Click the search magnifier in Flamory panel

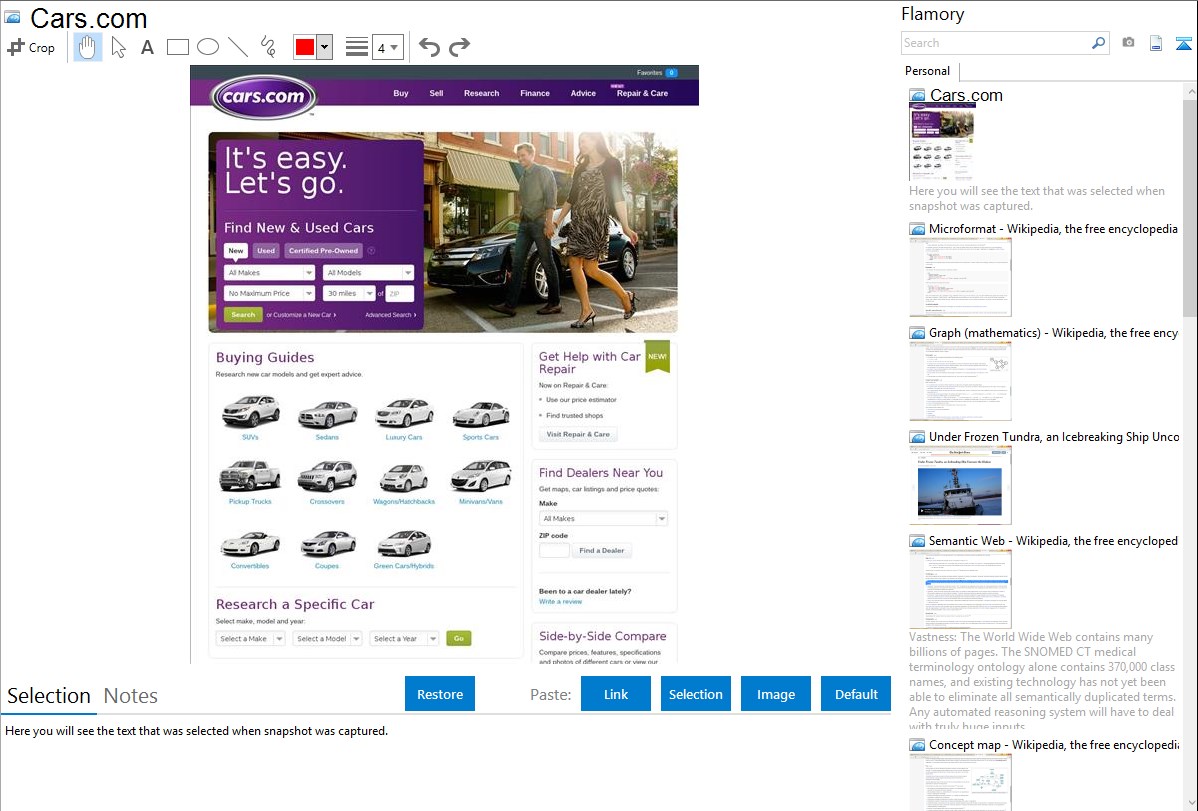pyautogui.click(x=1098, y=43)
